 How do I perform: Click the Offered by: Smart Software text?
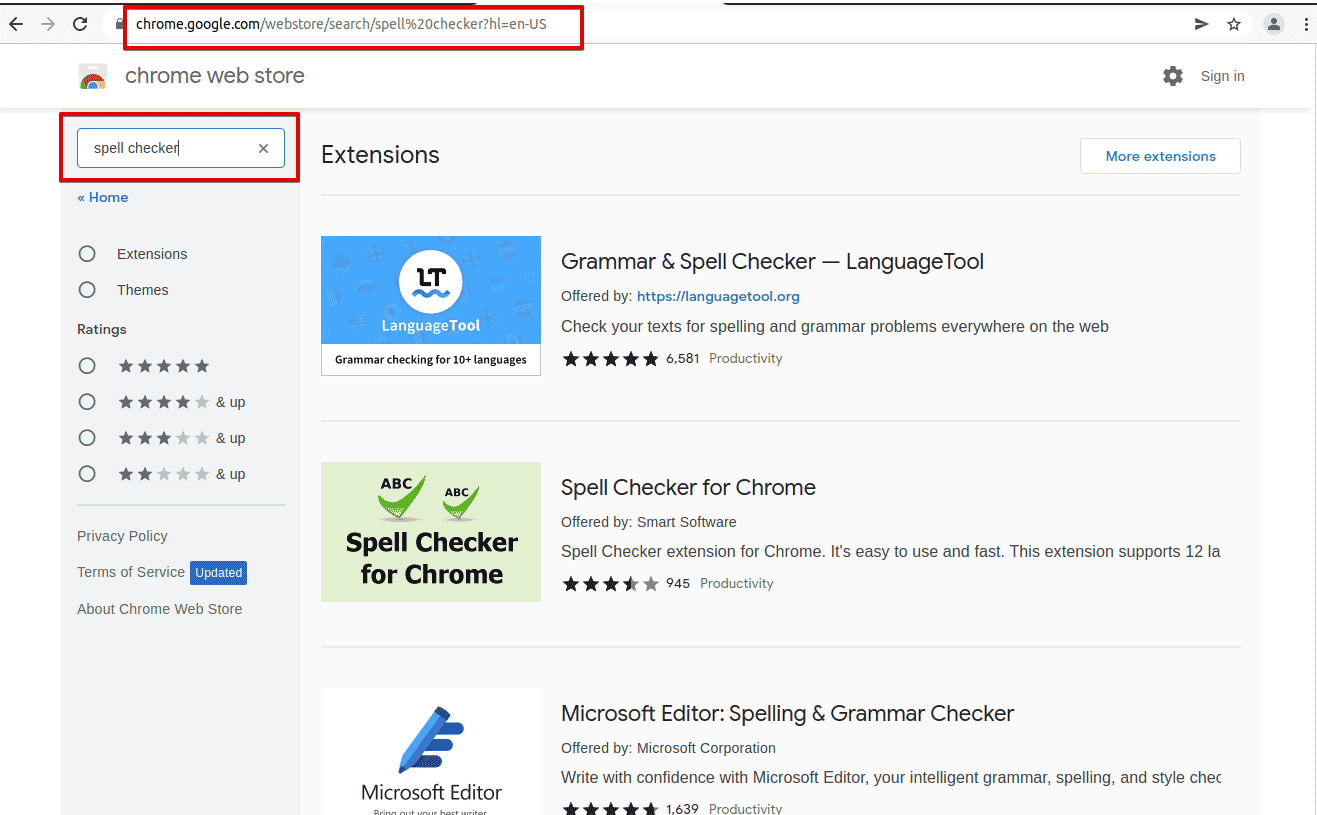(x=648, y=522)
